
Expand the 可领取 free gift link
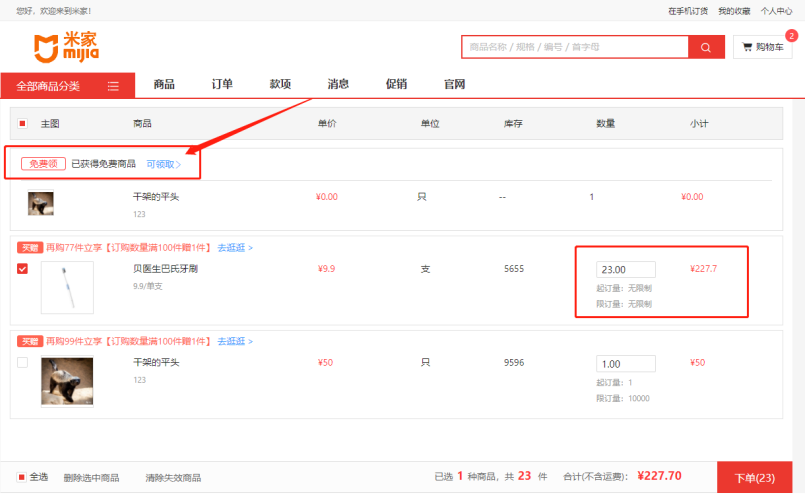click(163, 164)
